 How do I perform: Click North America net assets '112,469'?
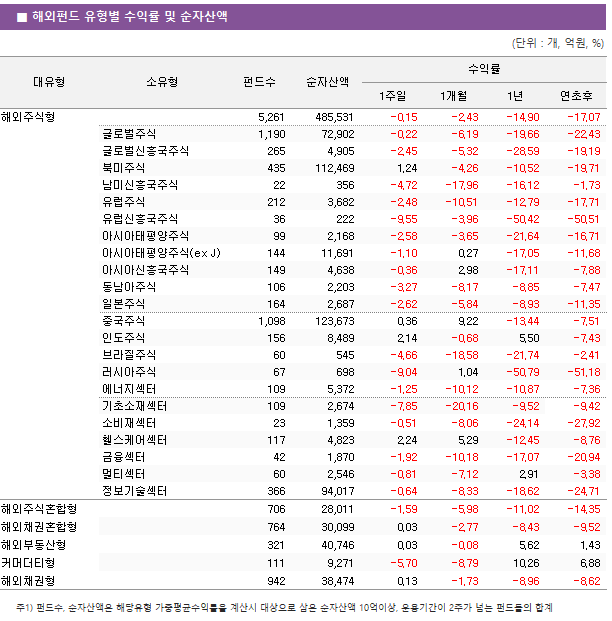tap(335, 168)
